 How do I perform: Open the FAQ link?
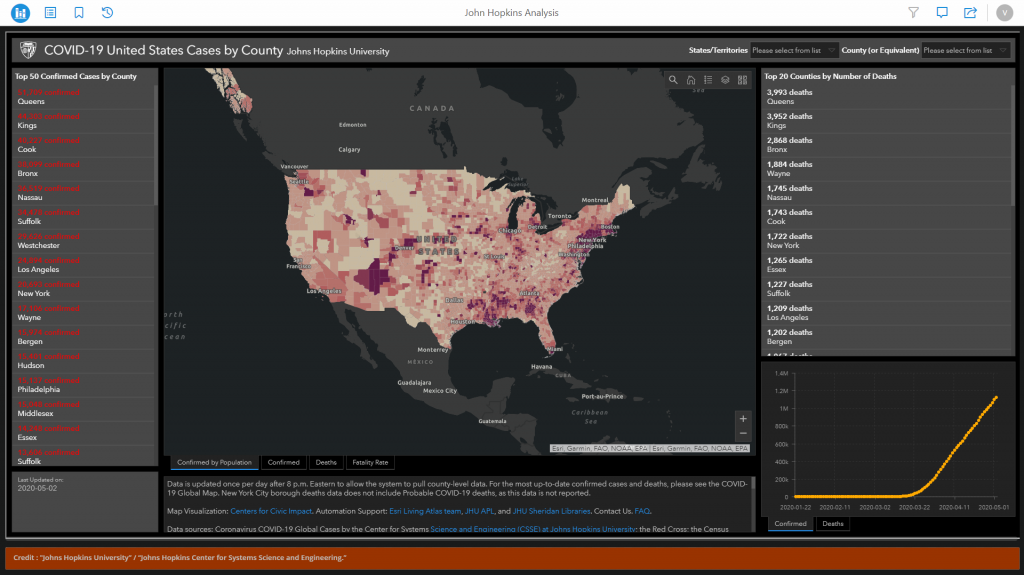pyautogui.click(x=642, y=511)
